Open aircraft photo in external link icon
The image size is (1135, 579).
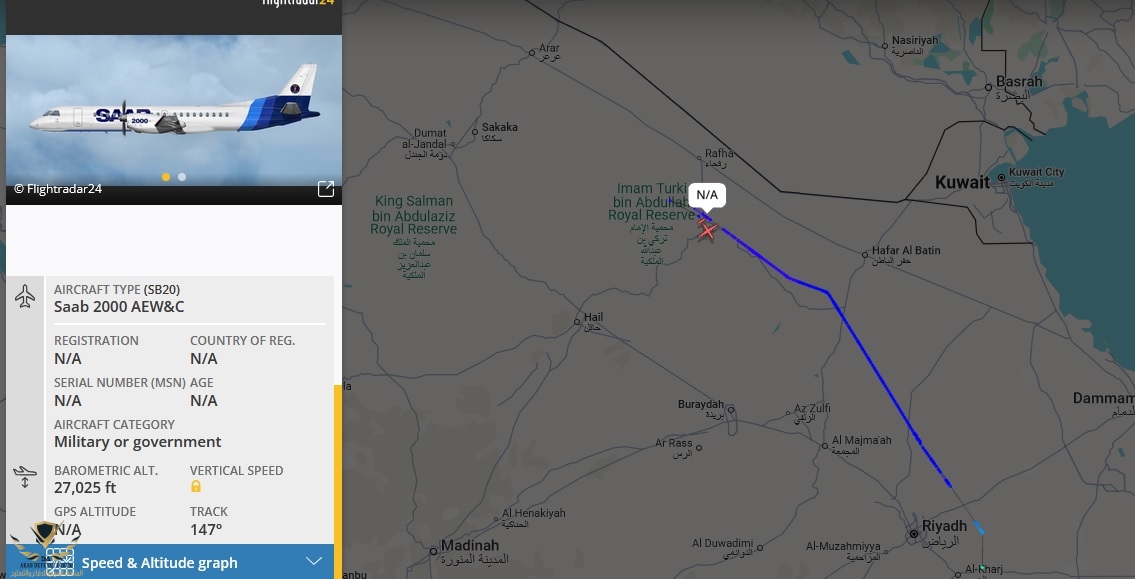coord(326,189)
